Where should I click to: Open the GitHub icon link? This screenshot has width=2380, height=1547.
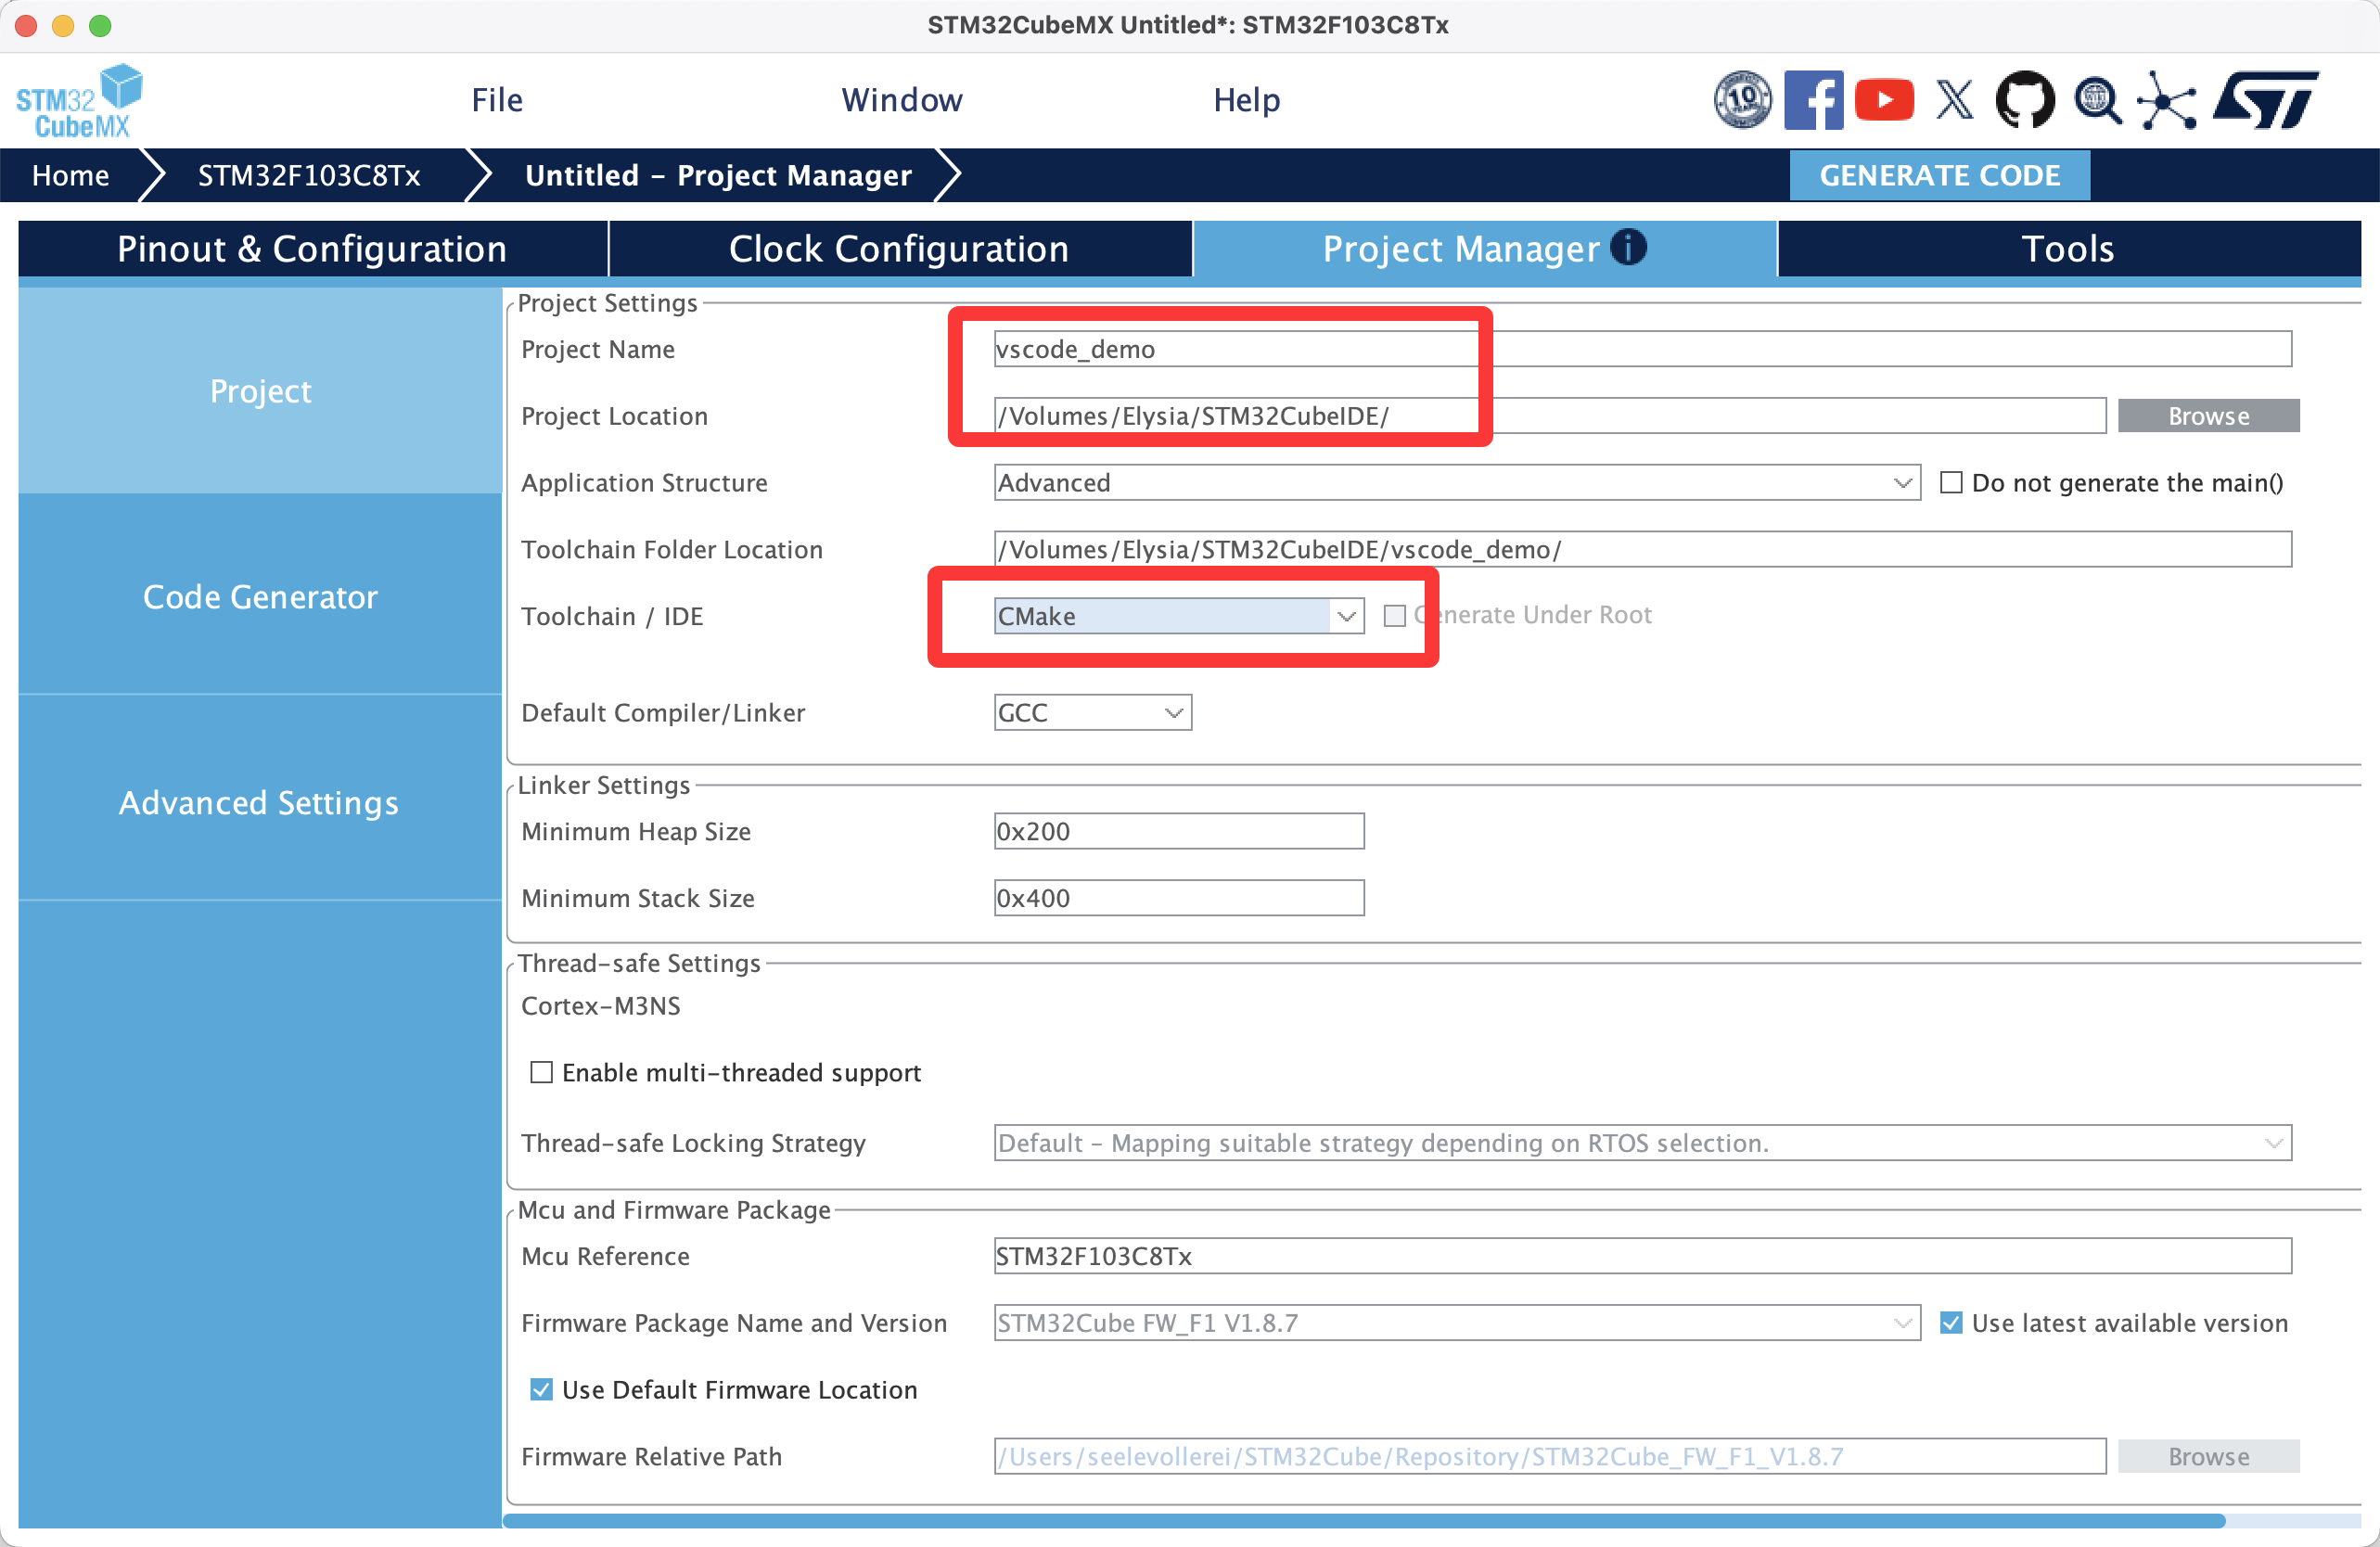(x=2025, y=100)
